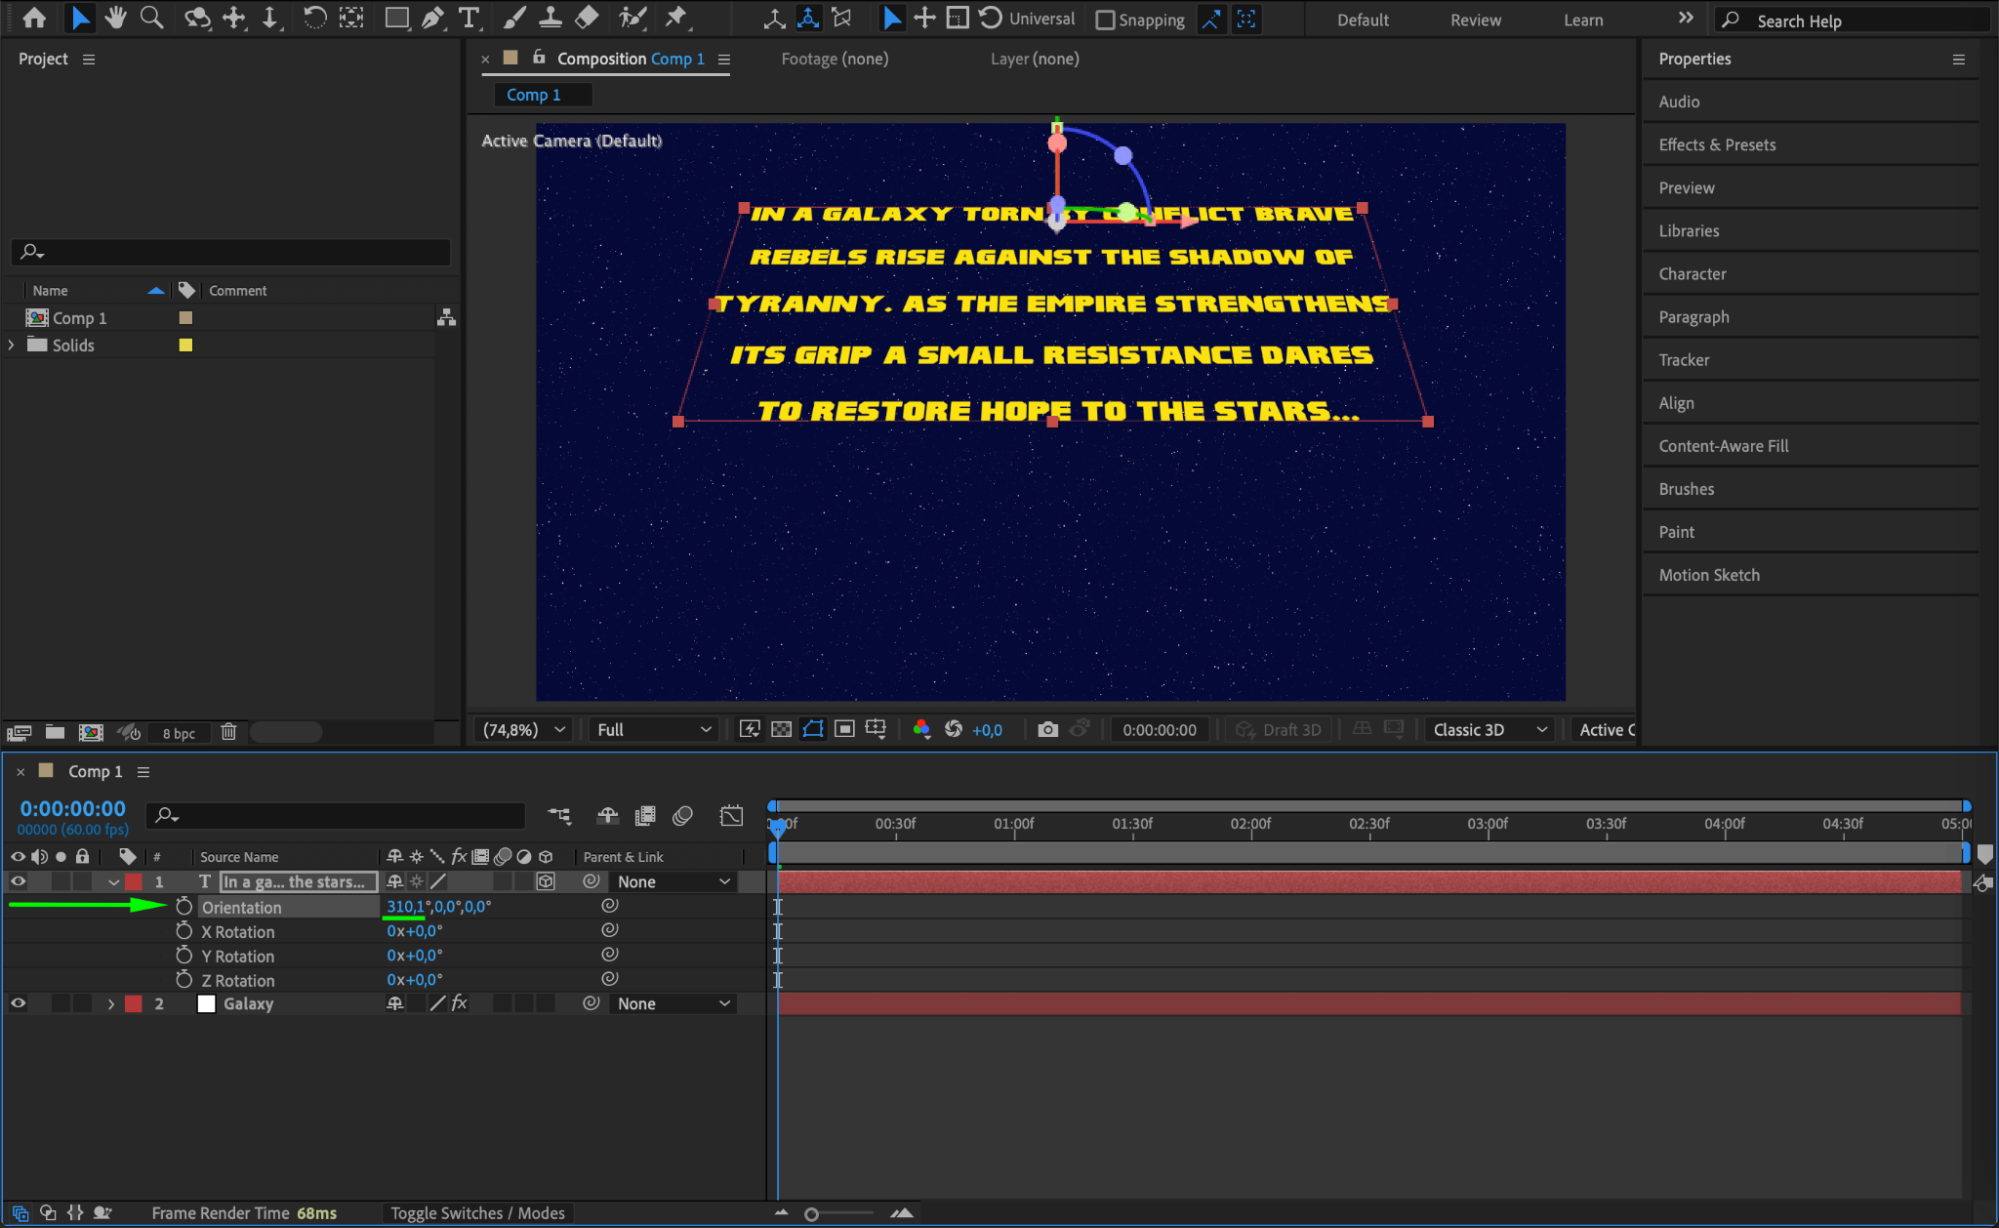The height and width of the screenshot is (1228, 1999).
Task: Open the Classic 3D renderer dropdown
Action: click(x=1489, y=729)
